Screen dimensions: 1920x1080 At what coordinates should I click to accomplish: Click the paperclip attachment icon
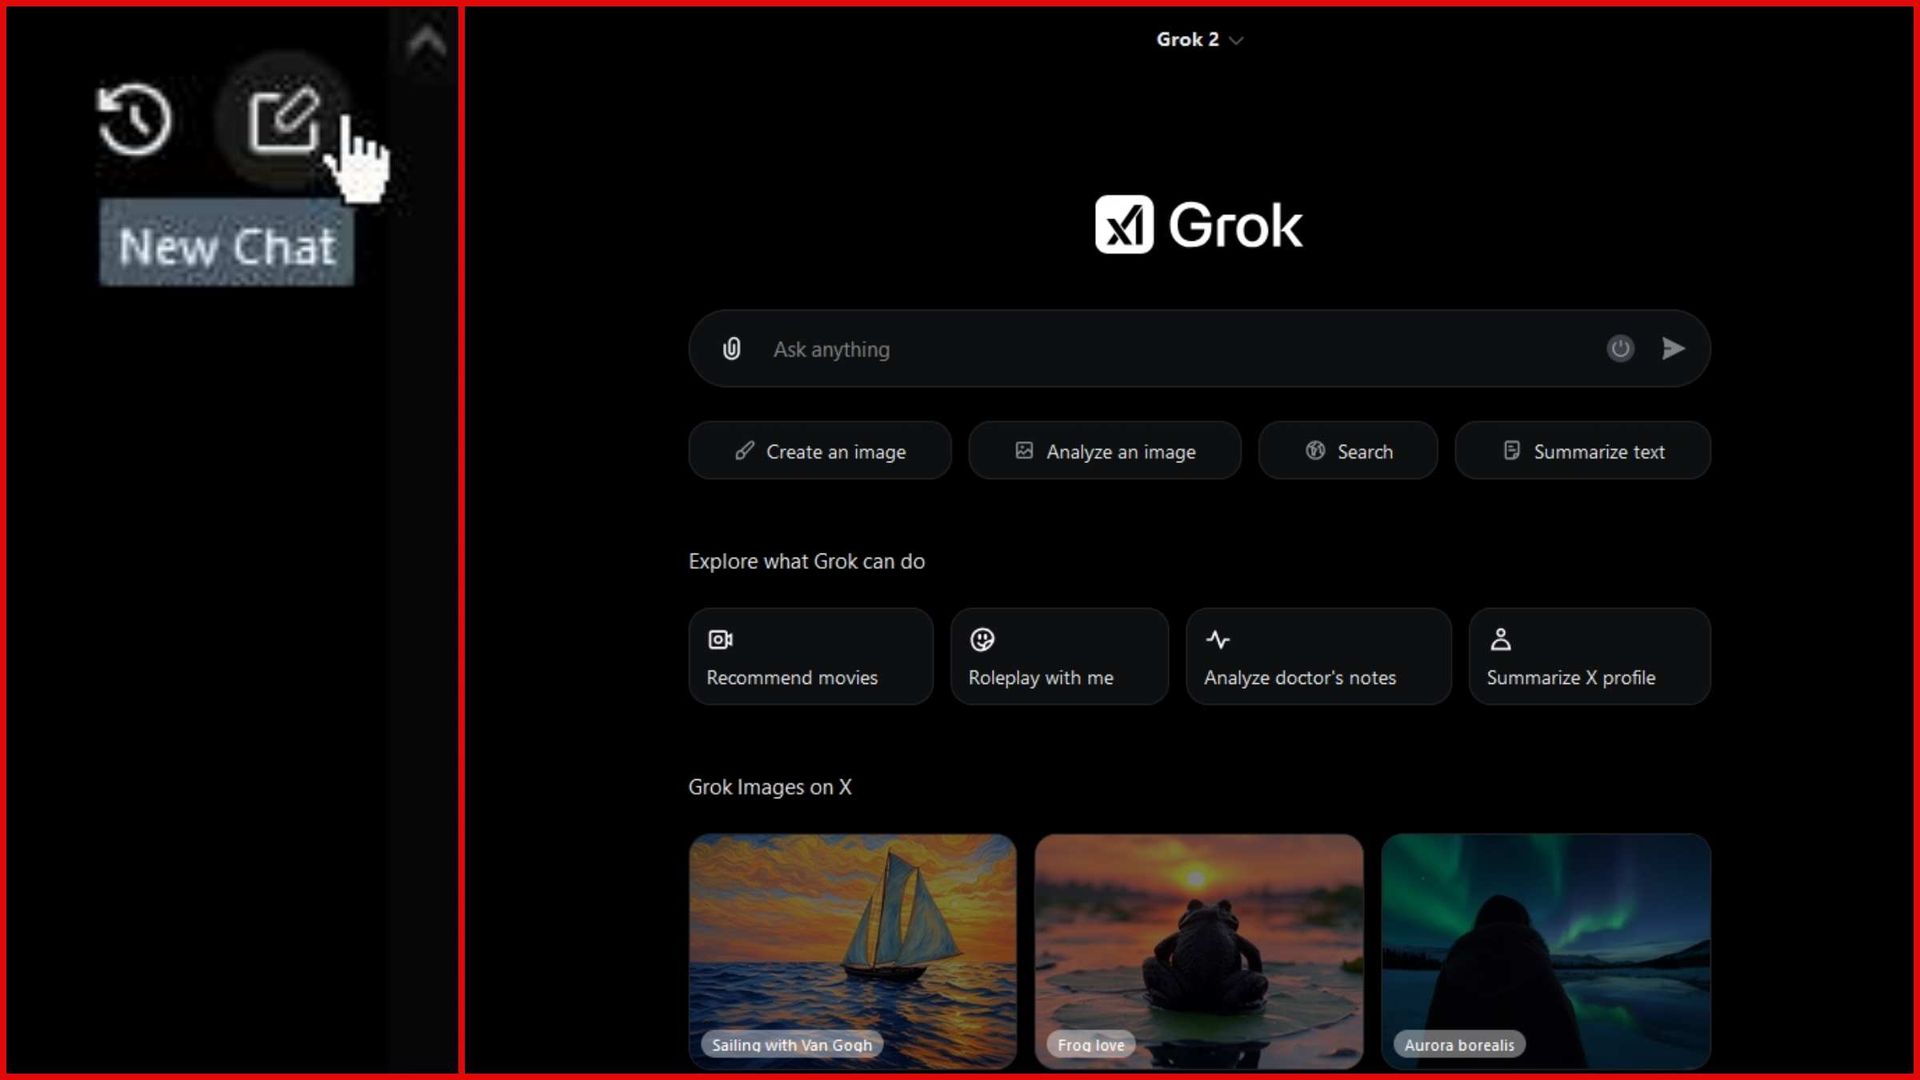[731, 349]
